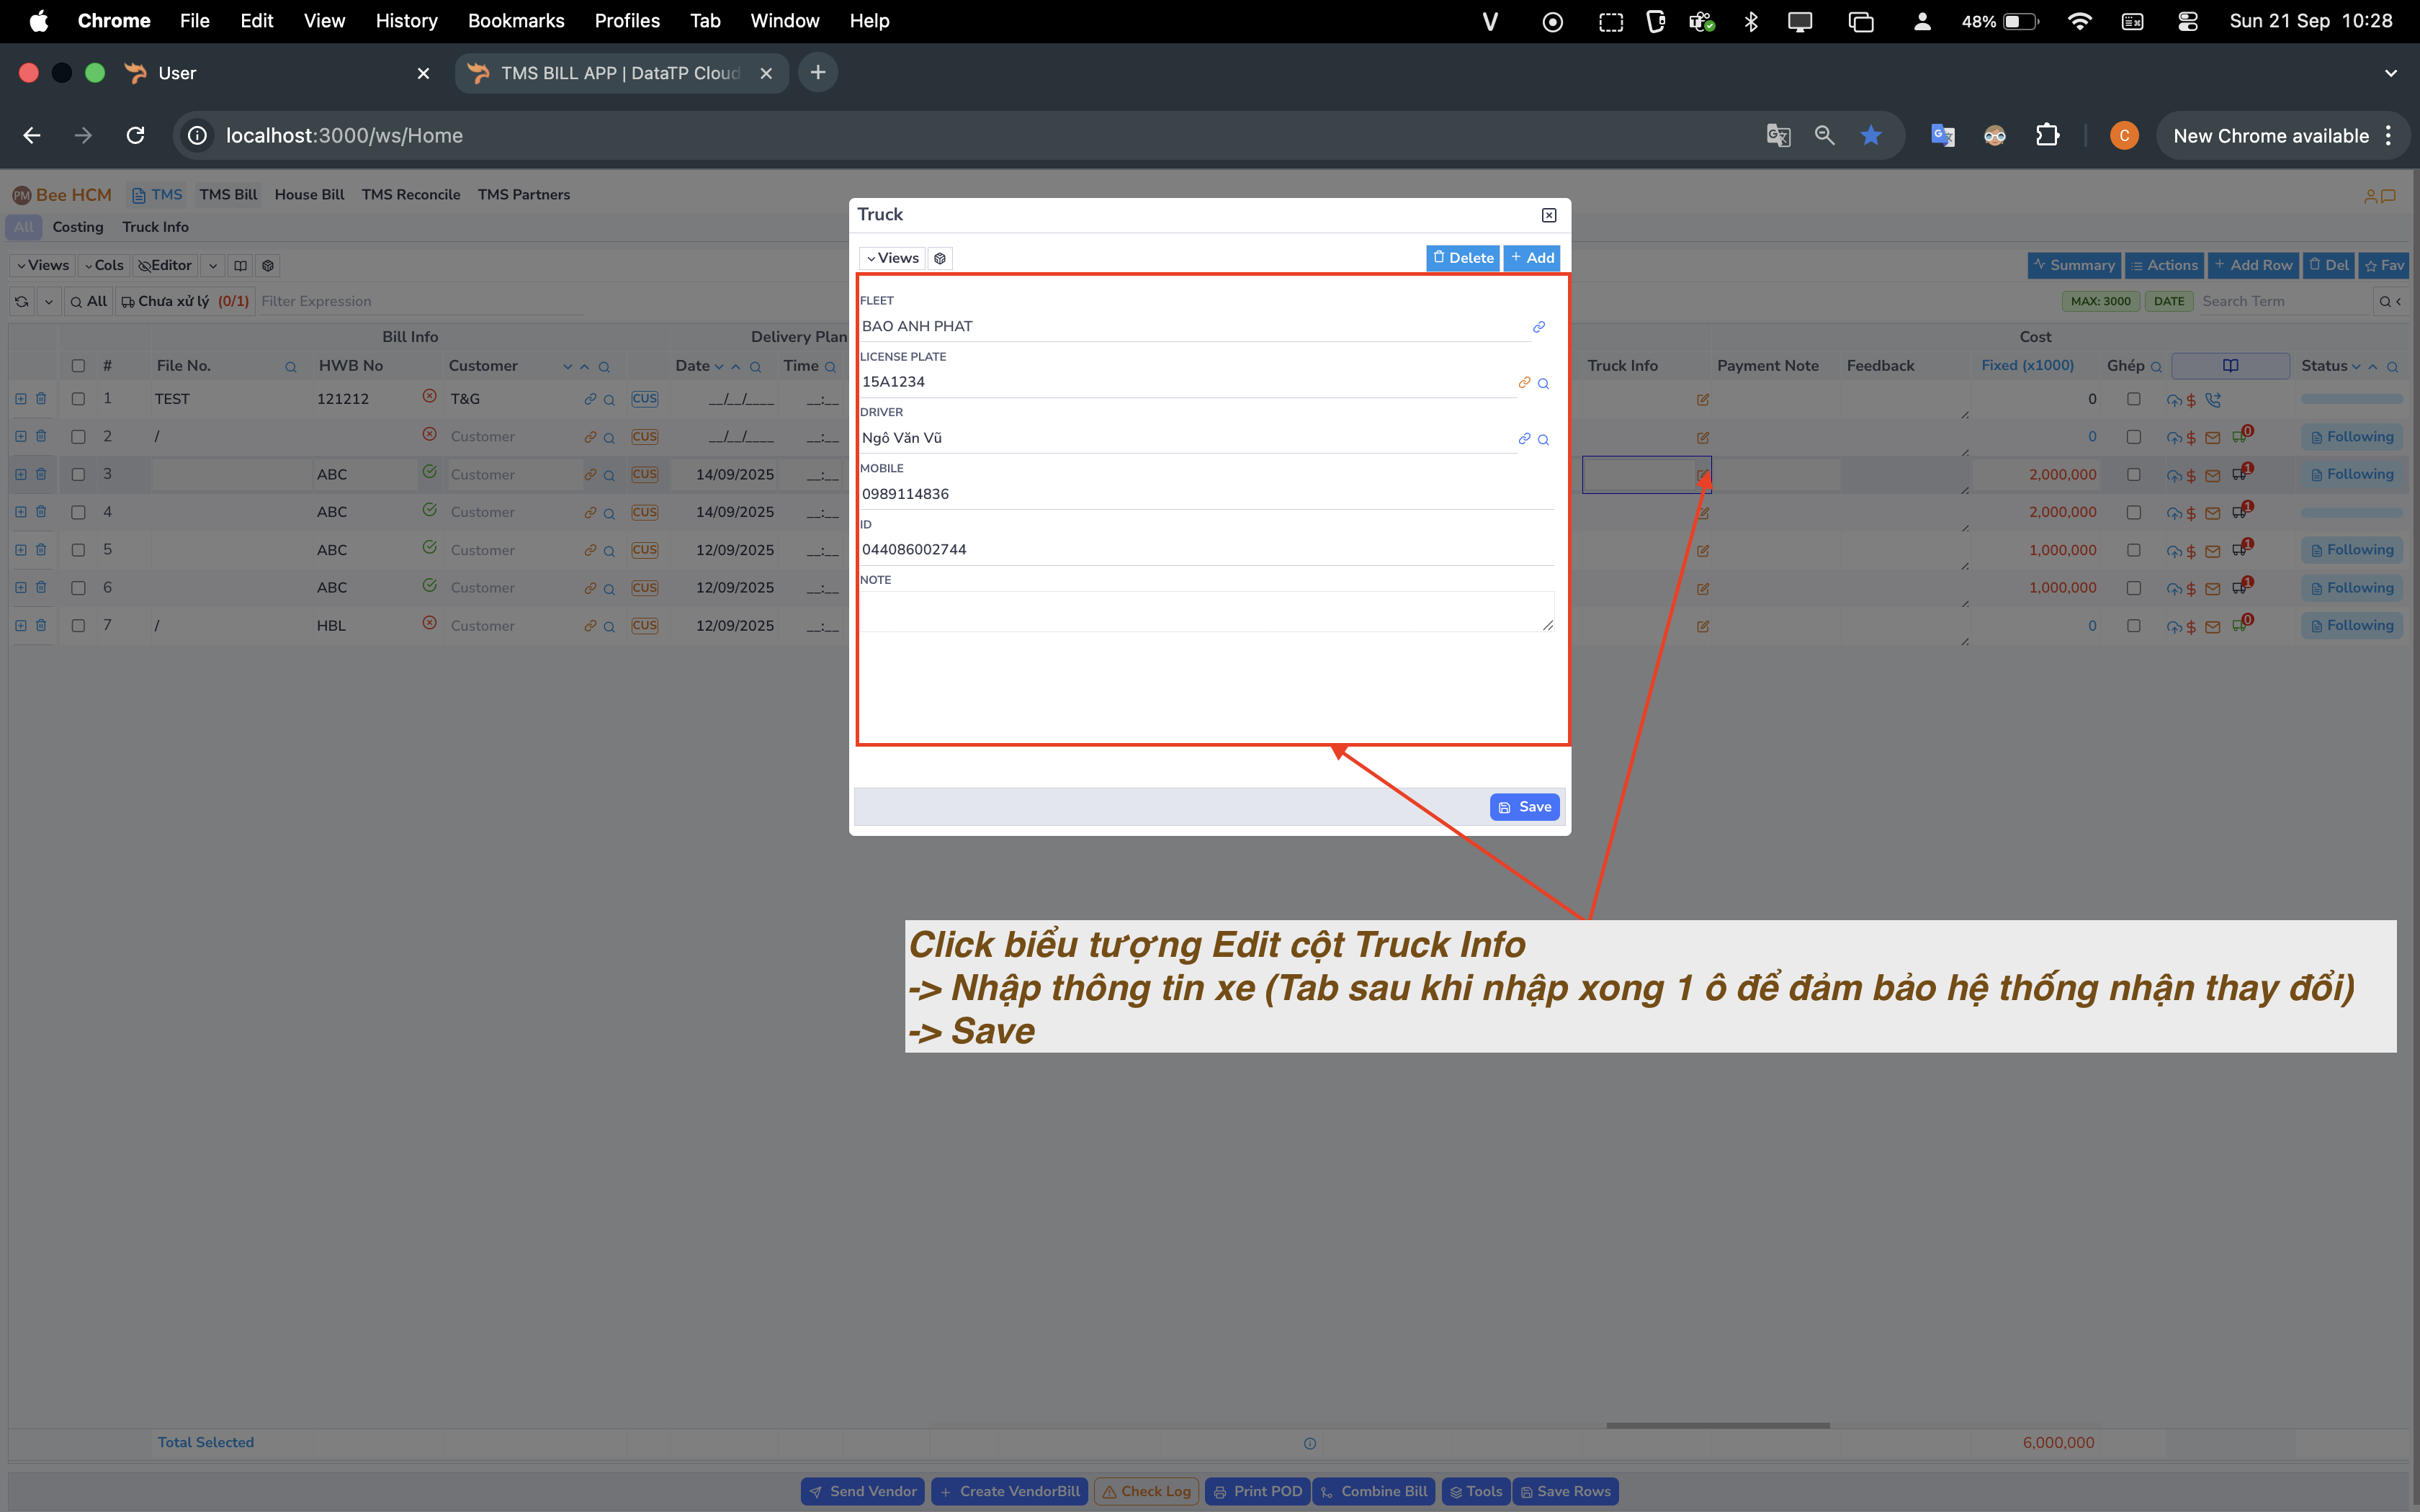Open Views dropdown in Truck dialog

pyautogui.click(x=892, y=258)
